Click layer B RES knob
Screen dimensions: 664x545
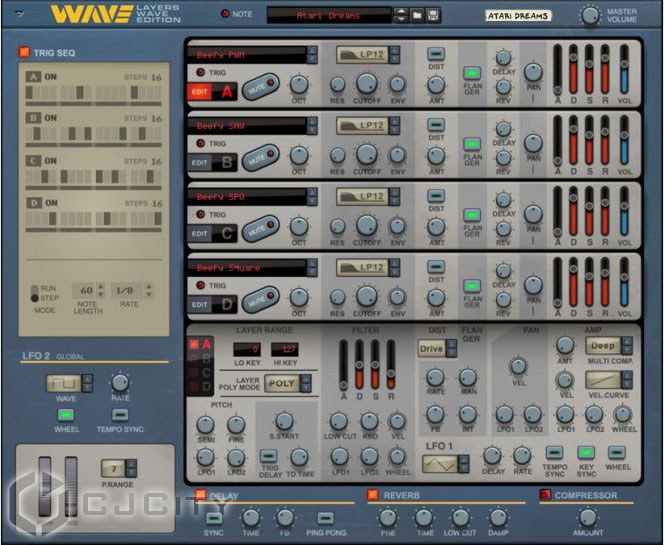[338, 155]
